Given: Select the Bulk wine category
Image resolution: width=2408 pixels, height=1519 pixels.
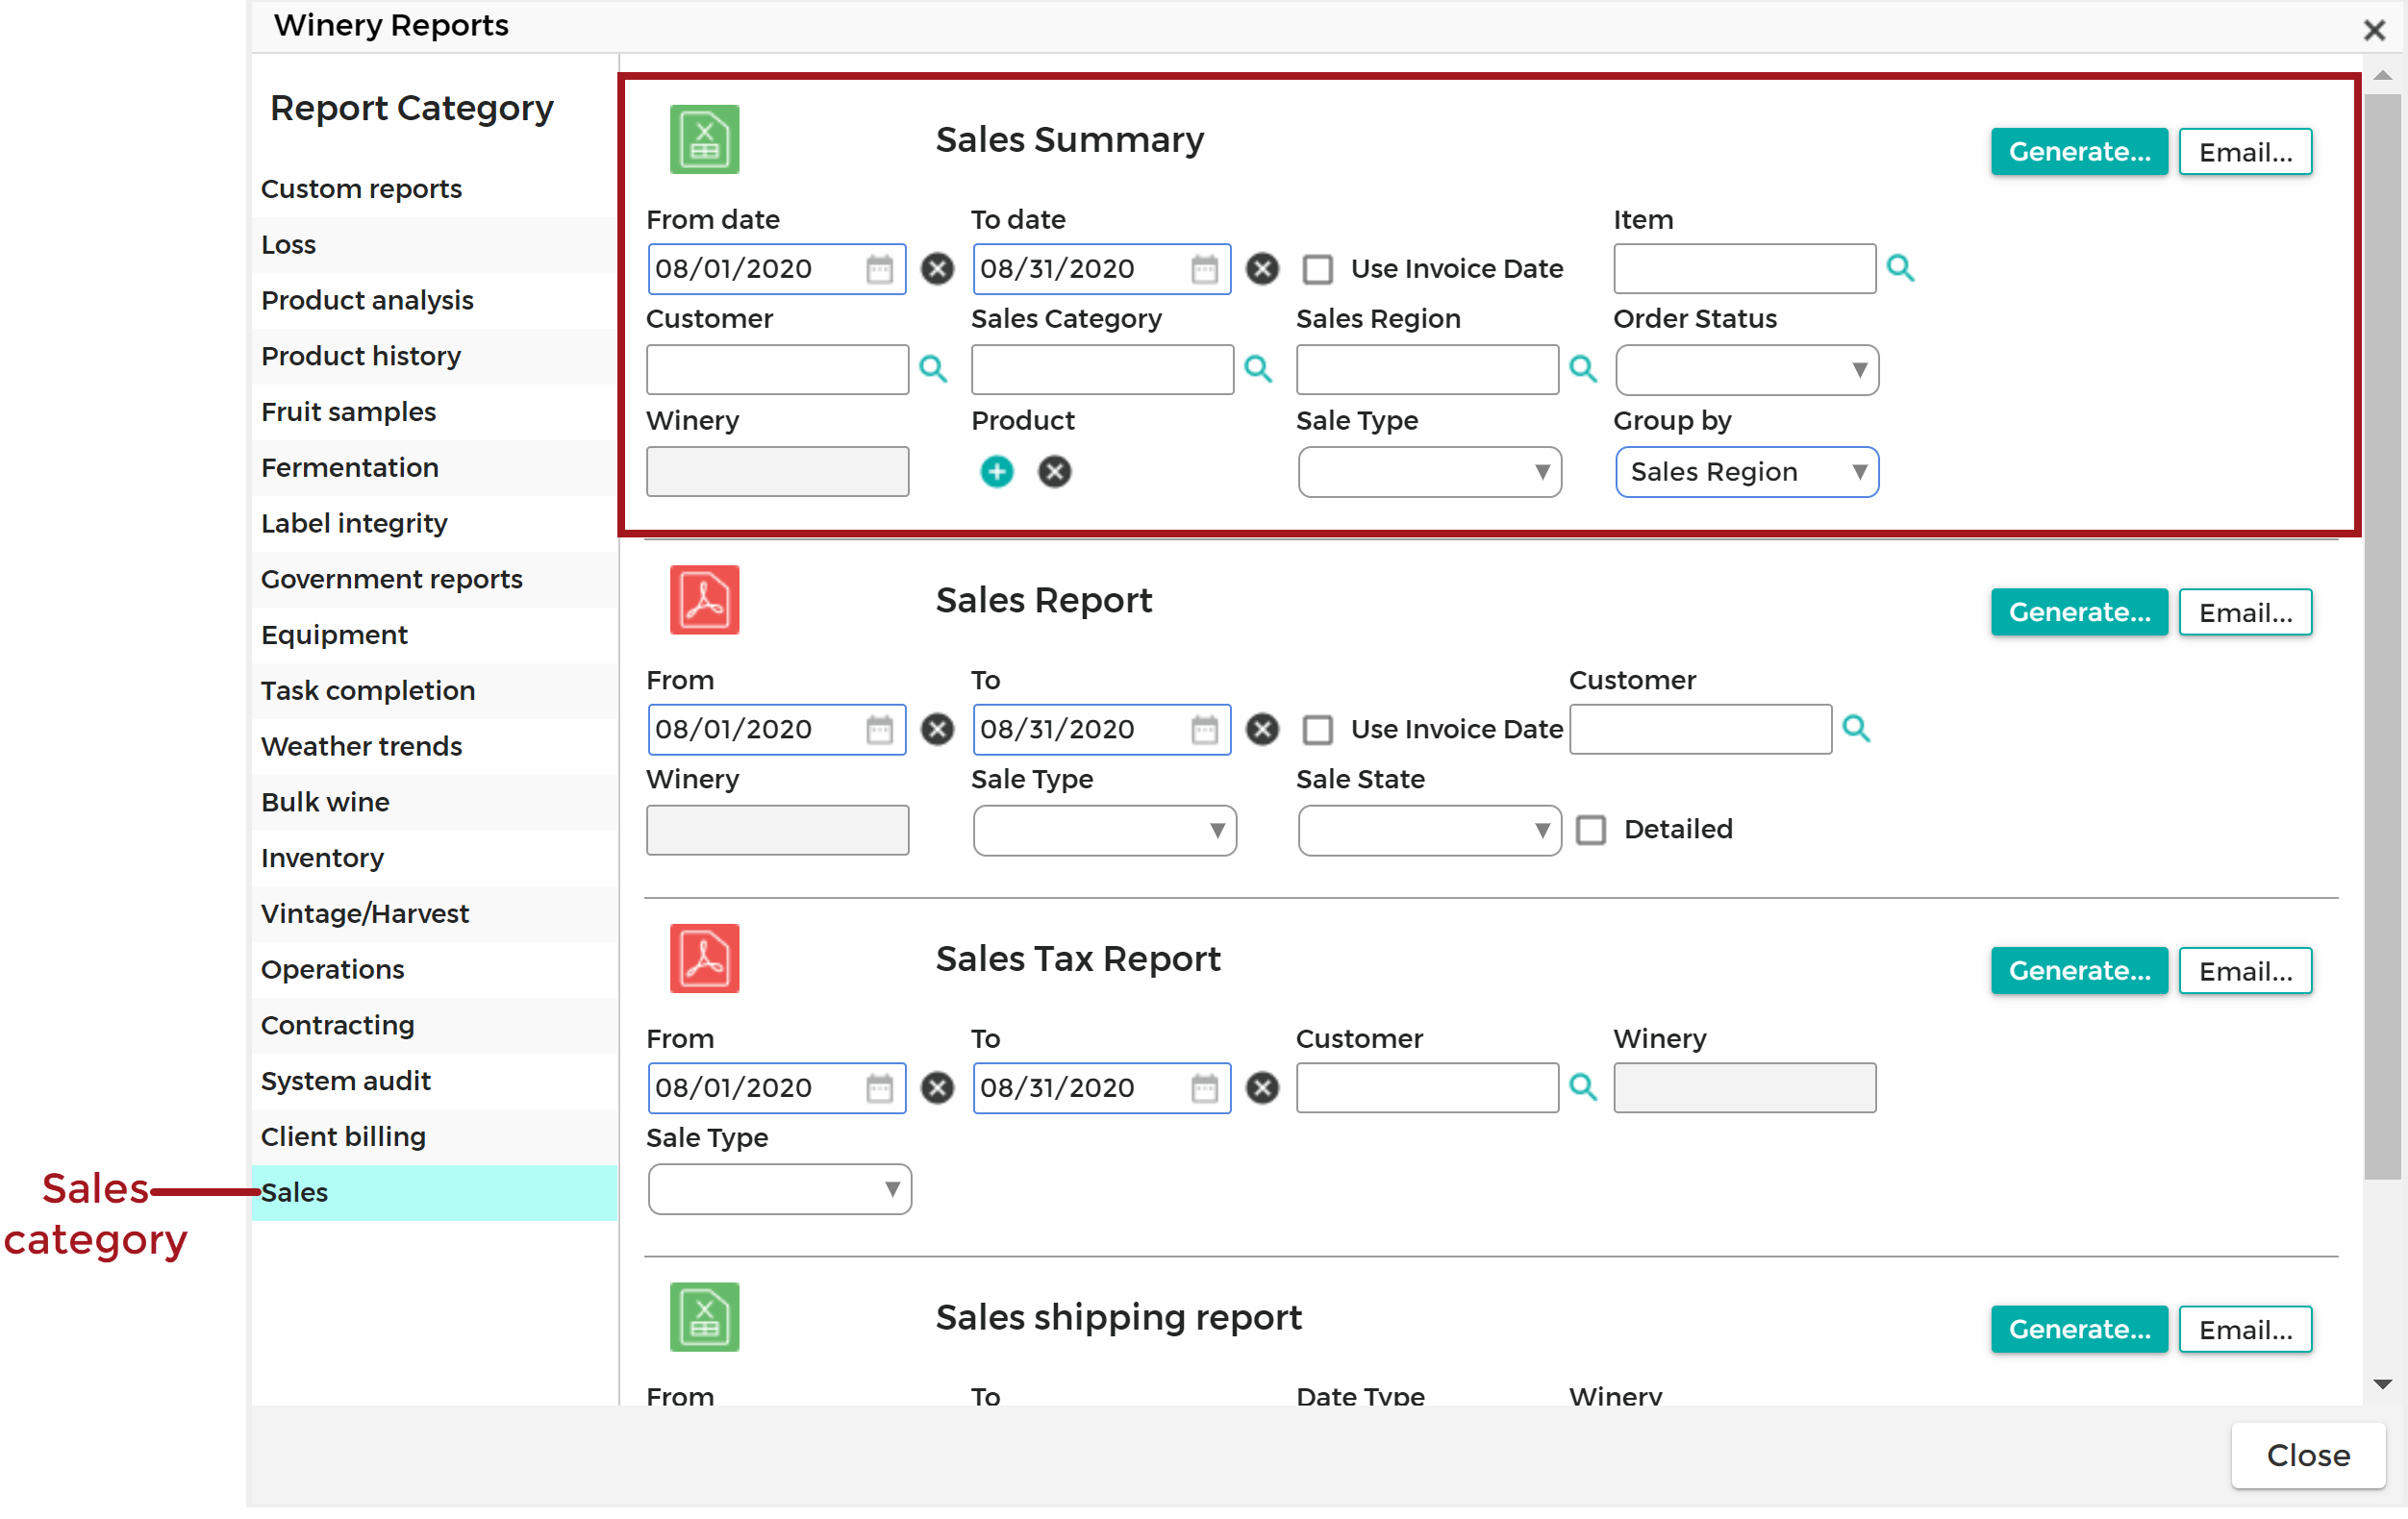Looking at the screenshot, I should click(434, 802).
